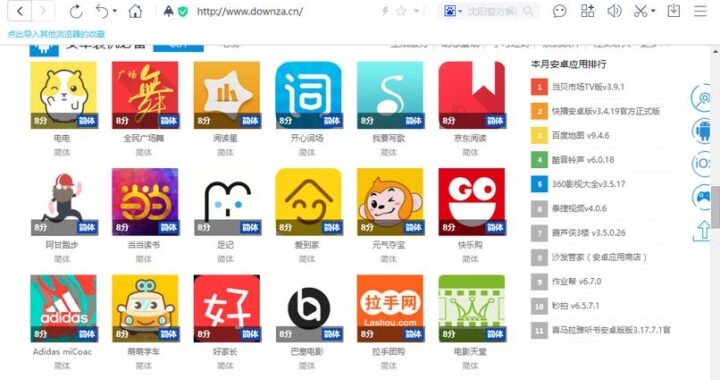Open the 电电 hamster app icon
The width and height of the screenshot is (720, 380).
tap(64, 95)
